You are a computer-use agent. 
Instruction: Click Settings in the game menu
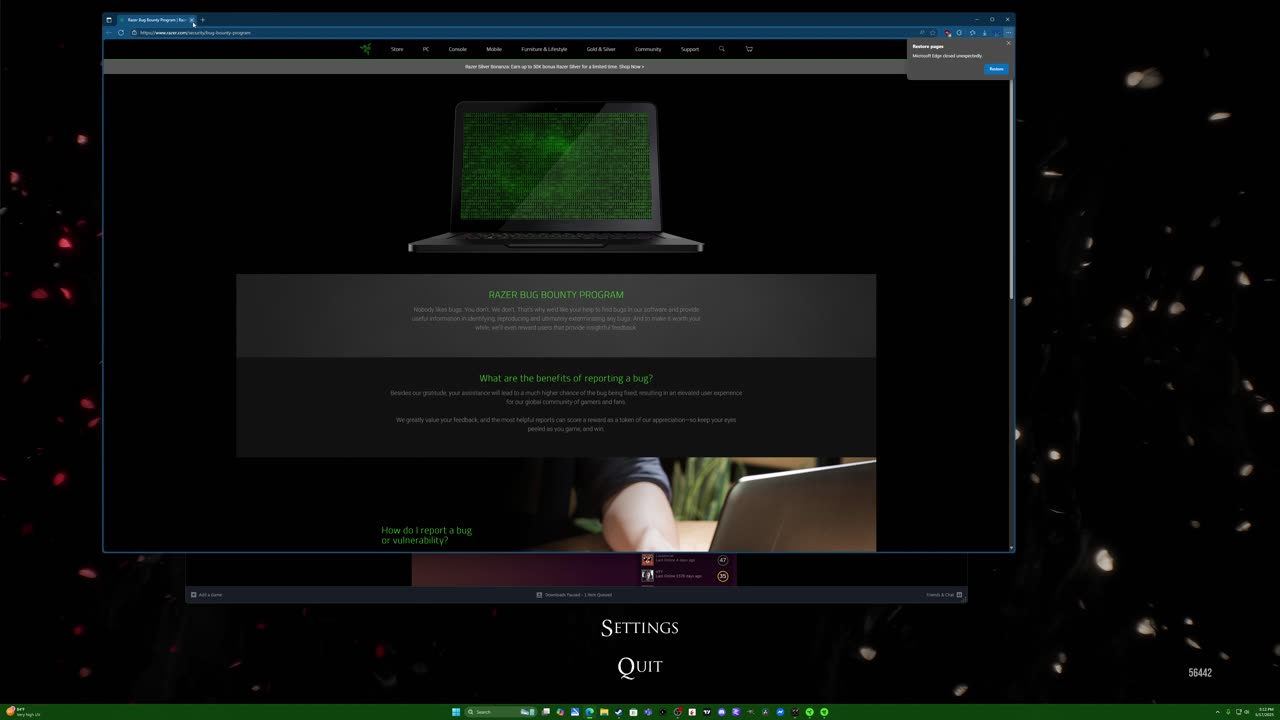tap(640, 628)
